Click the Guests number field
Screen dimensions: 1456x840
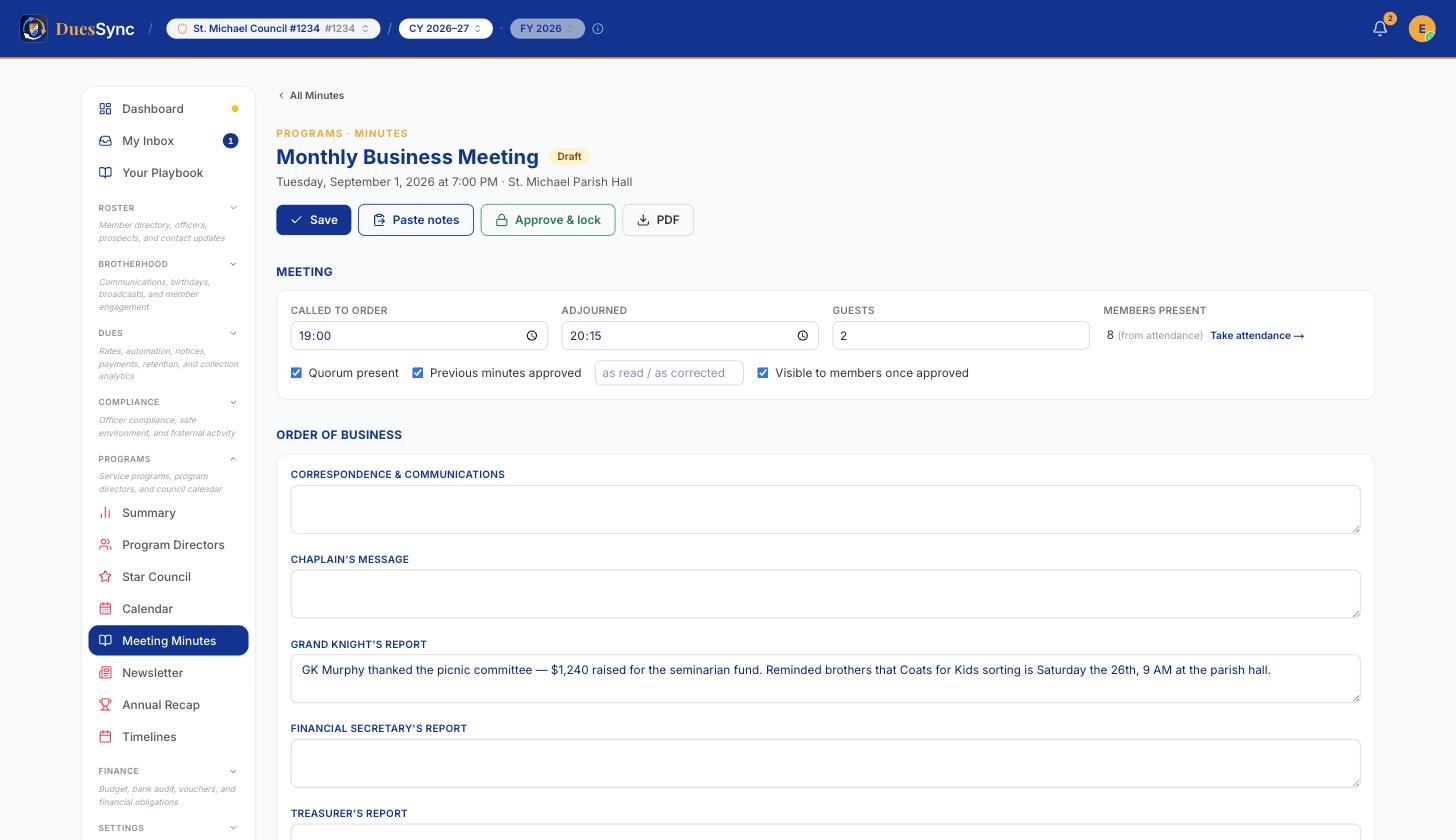pyautogui.click(x=961, y=336)
